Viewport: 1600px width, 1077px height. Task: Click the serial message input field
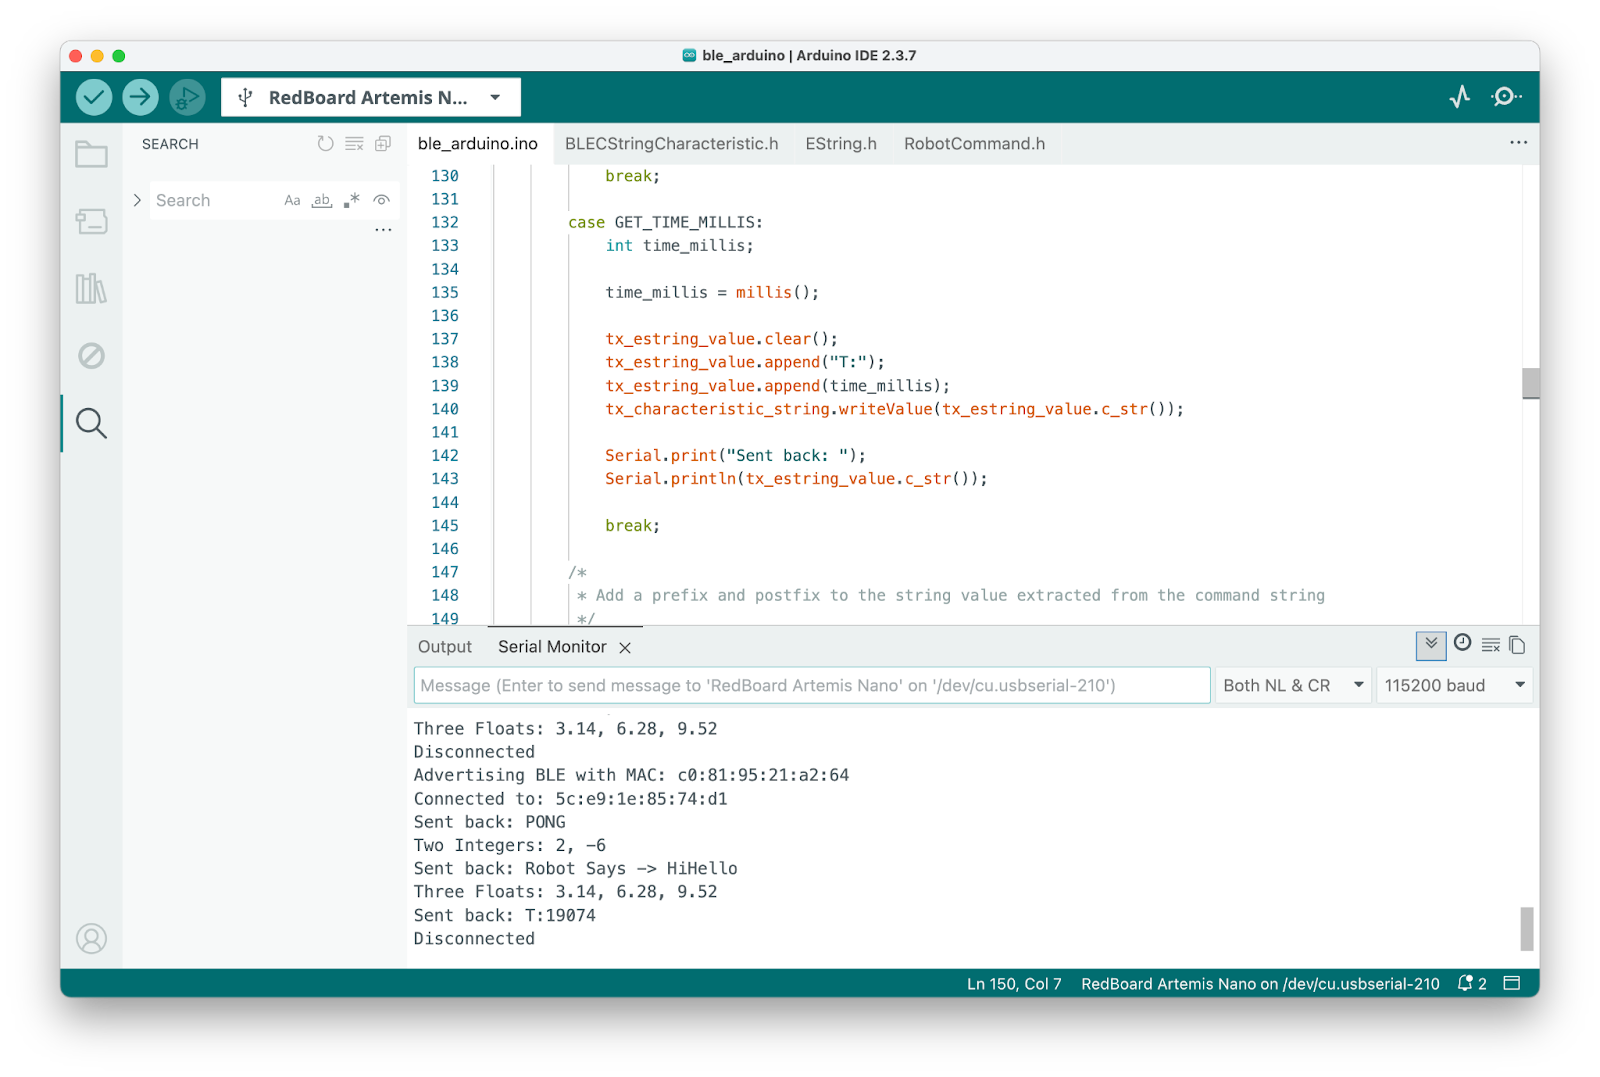(810, 685)
